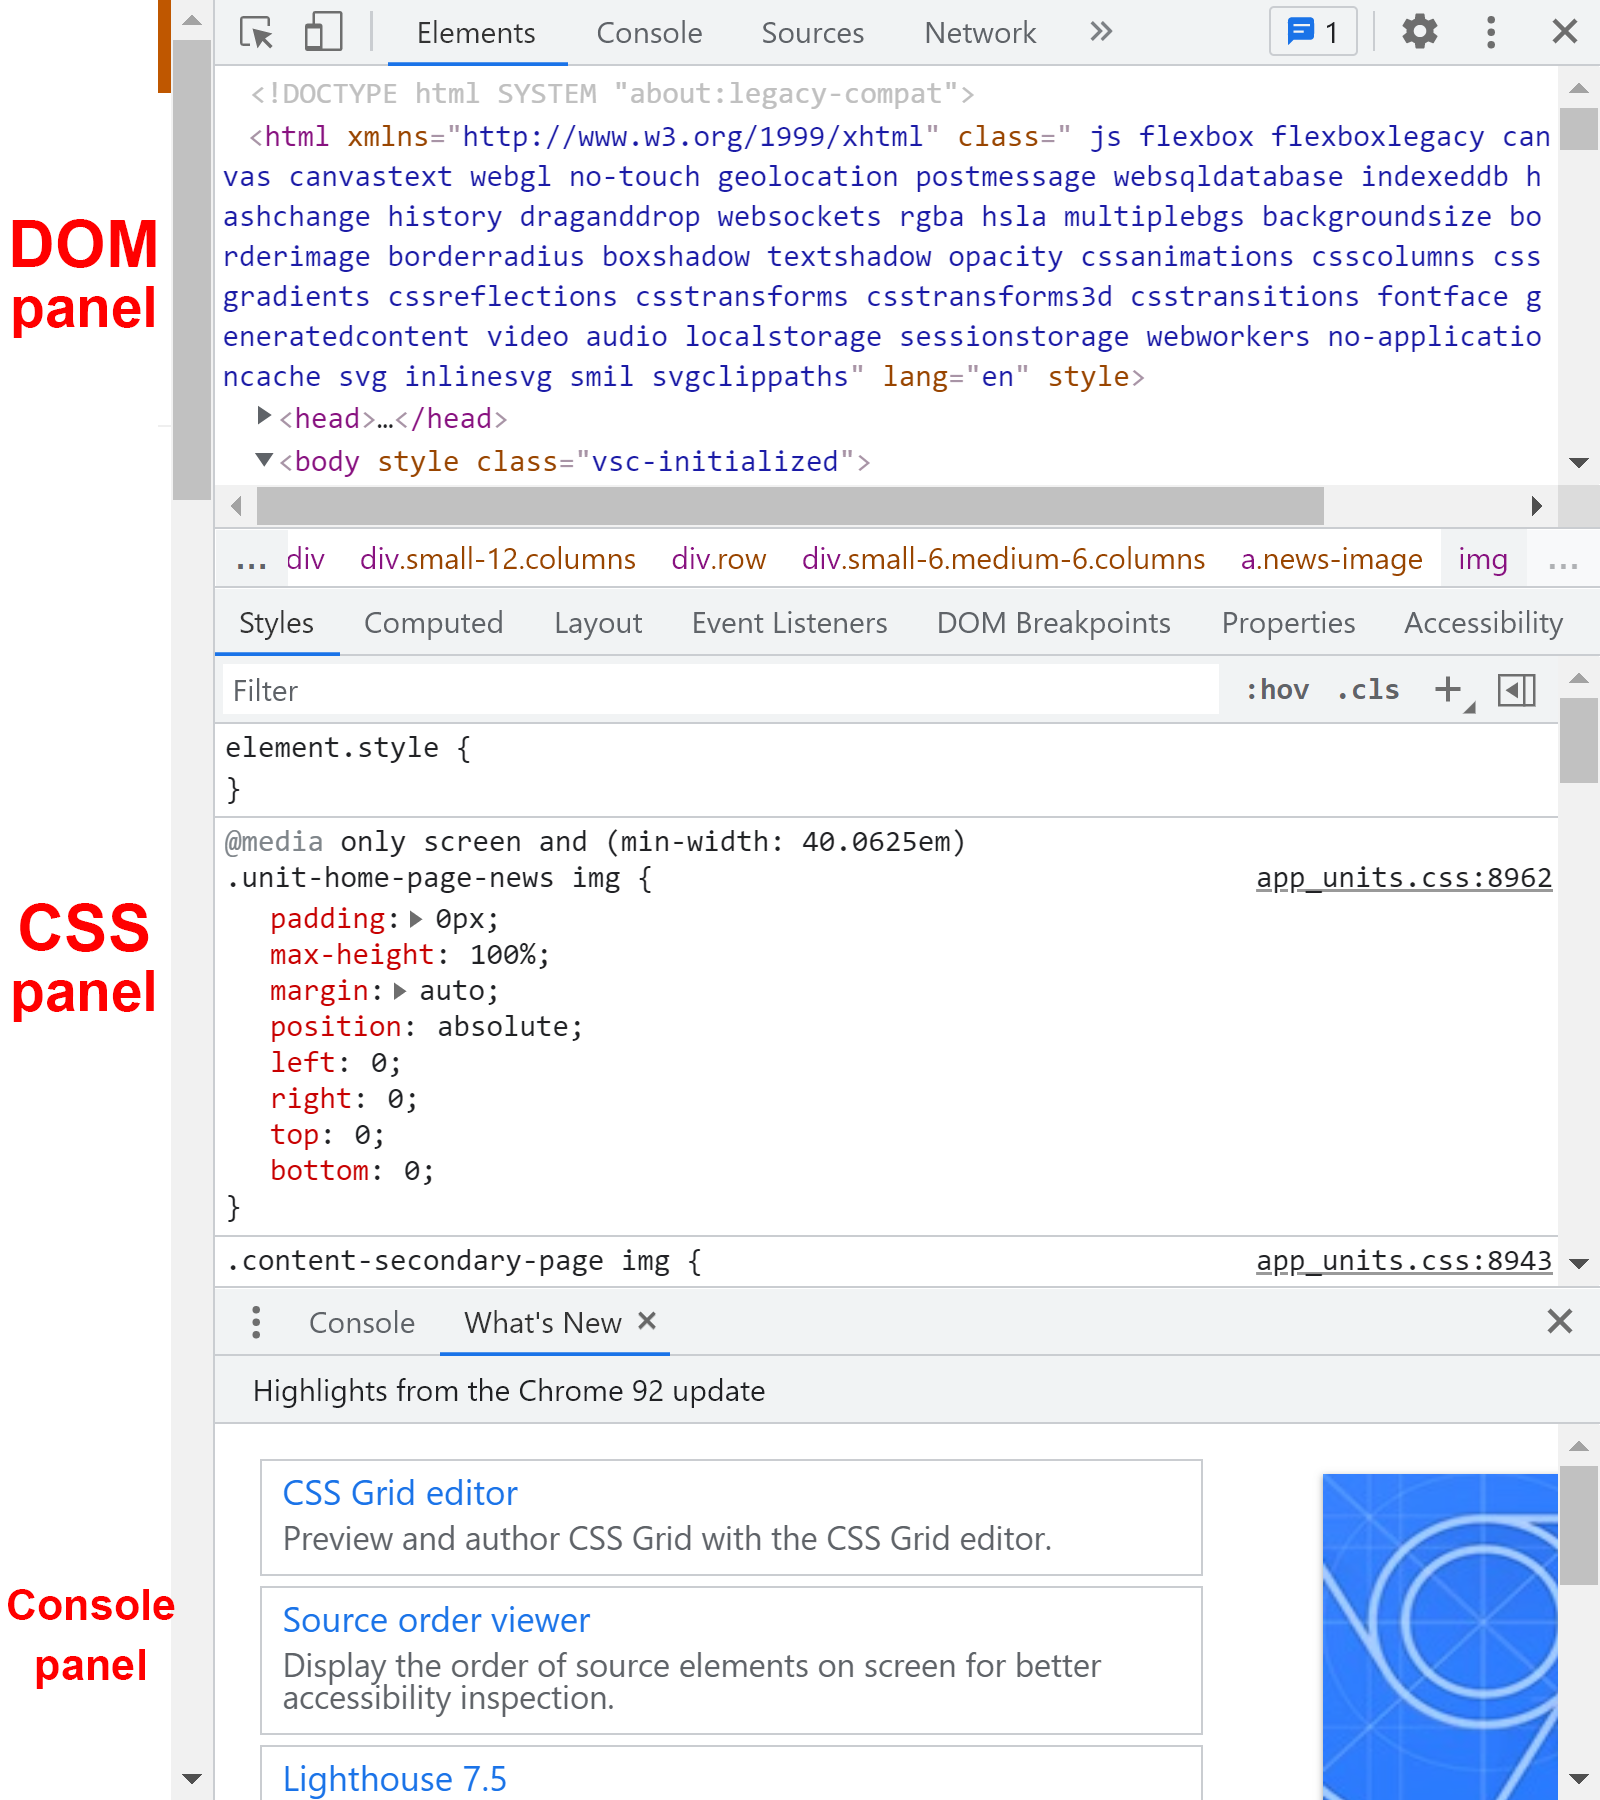This screenshot has width=1600, height=1800.
Task: Select the Computed pane tab
Action: pyautogui.click(x=433, y=623)
